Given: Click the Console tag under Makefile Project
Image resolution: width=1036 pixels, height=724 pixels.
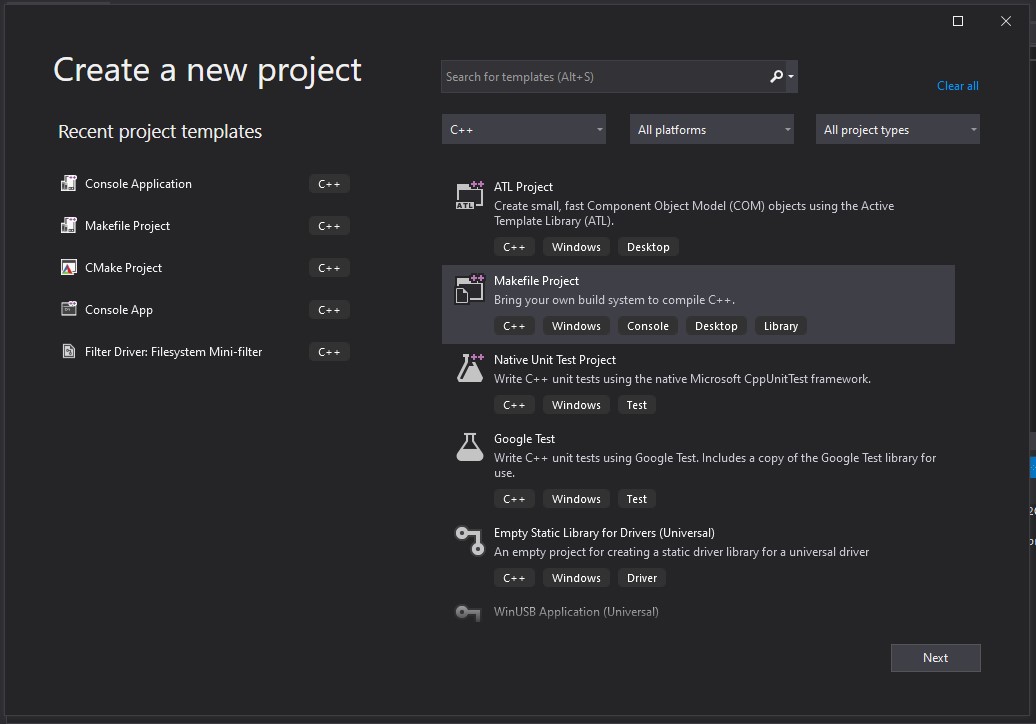Looking at the screenshot, I should pos(648,326).
